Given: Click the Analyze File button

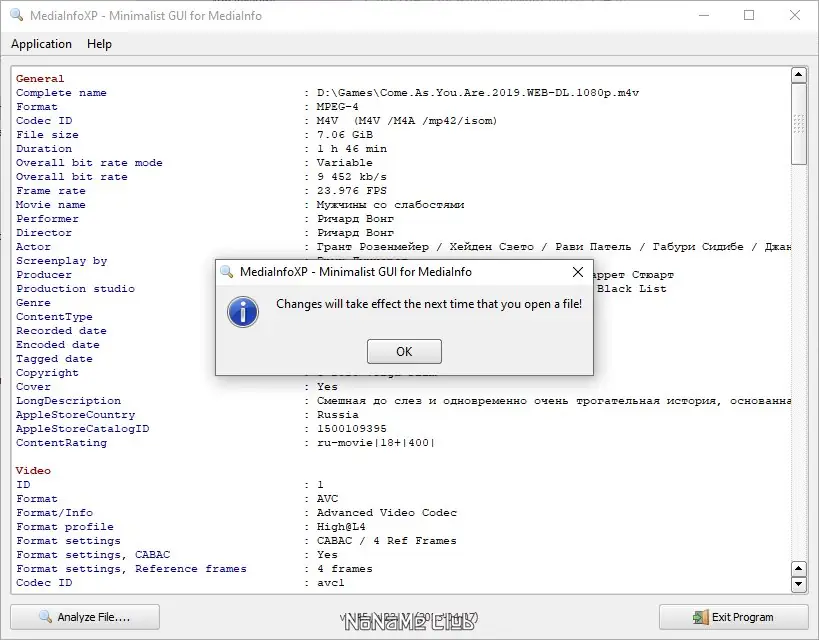Looking at the screenshot, I should (x=85, y=617).
